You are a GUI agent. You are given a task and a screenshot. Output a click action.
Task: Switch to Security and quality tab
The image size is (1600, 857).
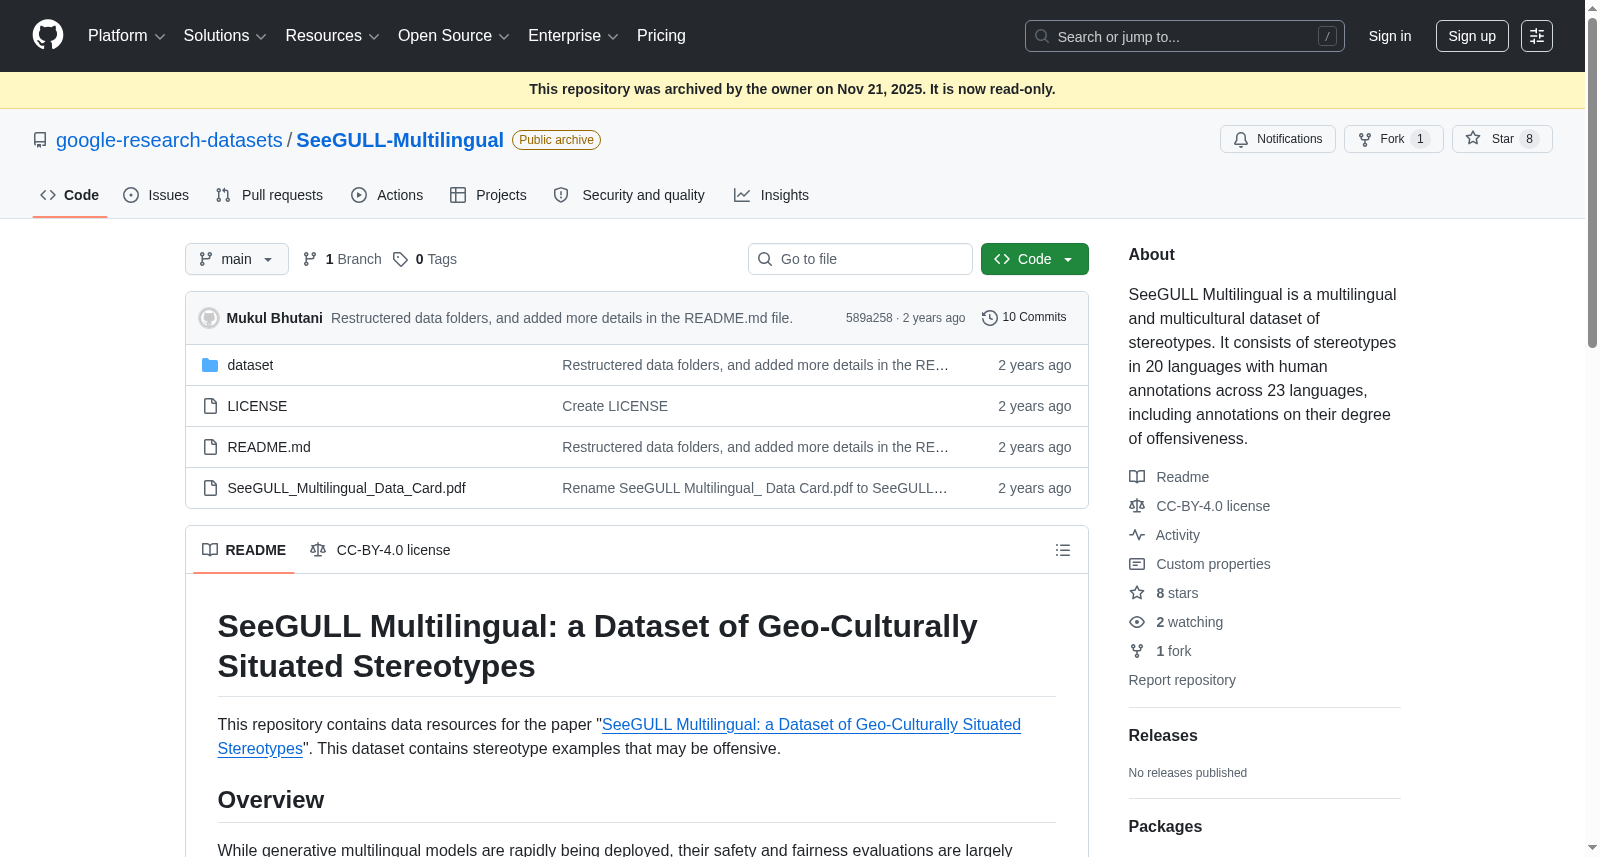tap(629, 195)
